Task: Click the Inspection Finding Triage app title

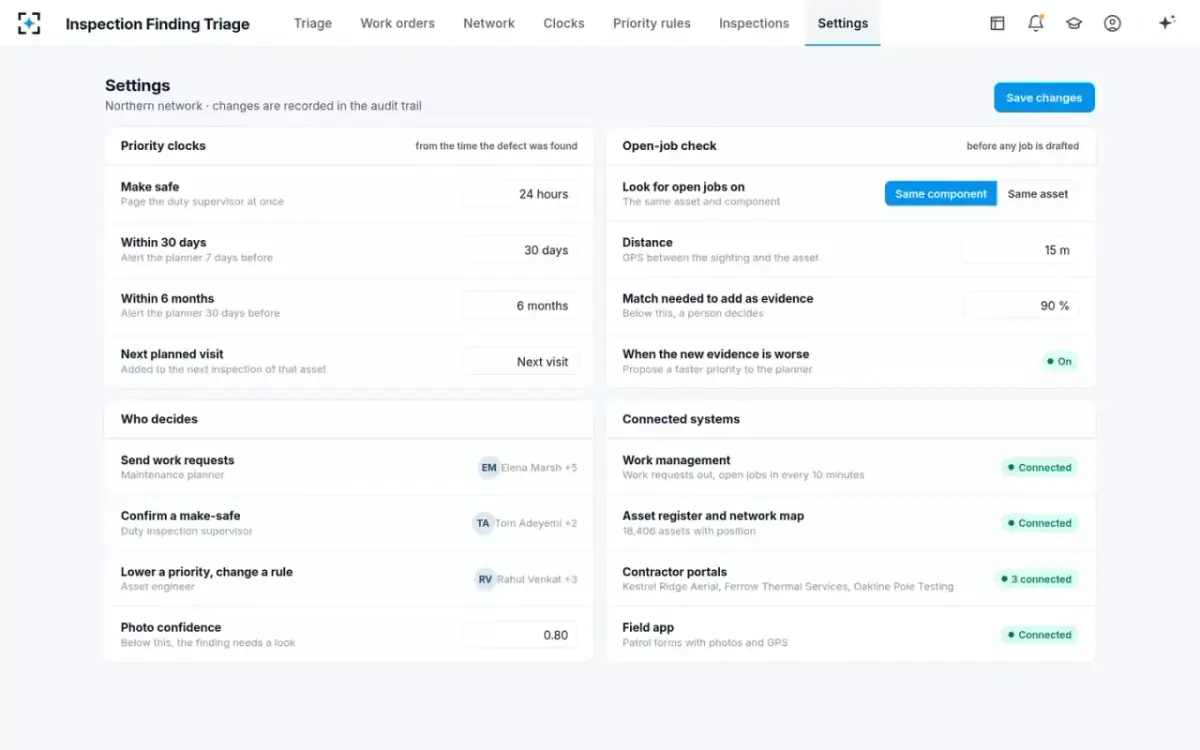Action: [158, 24]
